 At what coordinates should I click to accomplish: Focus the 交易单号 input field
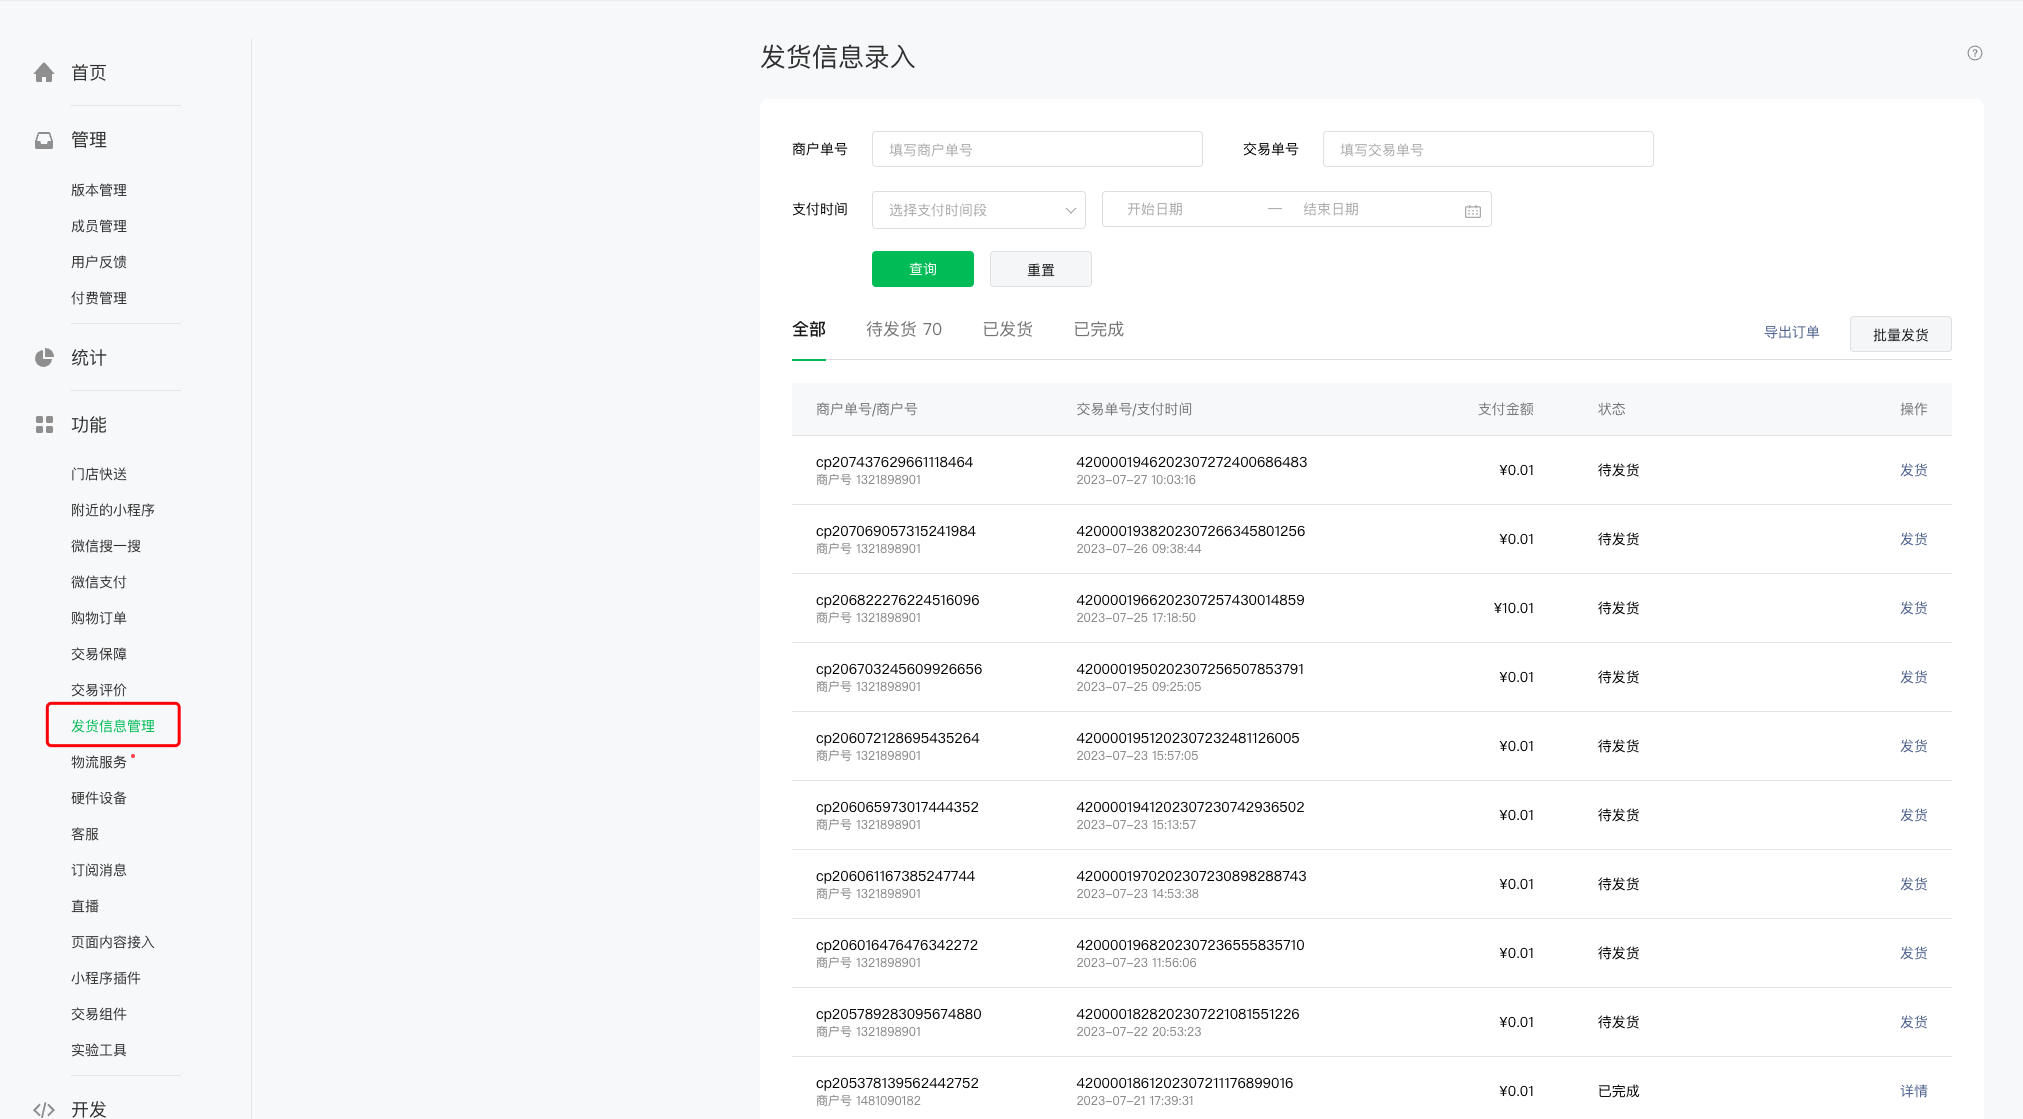point(1487,150)
